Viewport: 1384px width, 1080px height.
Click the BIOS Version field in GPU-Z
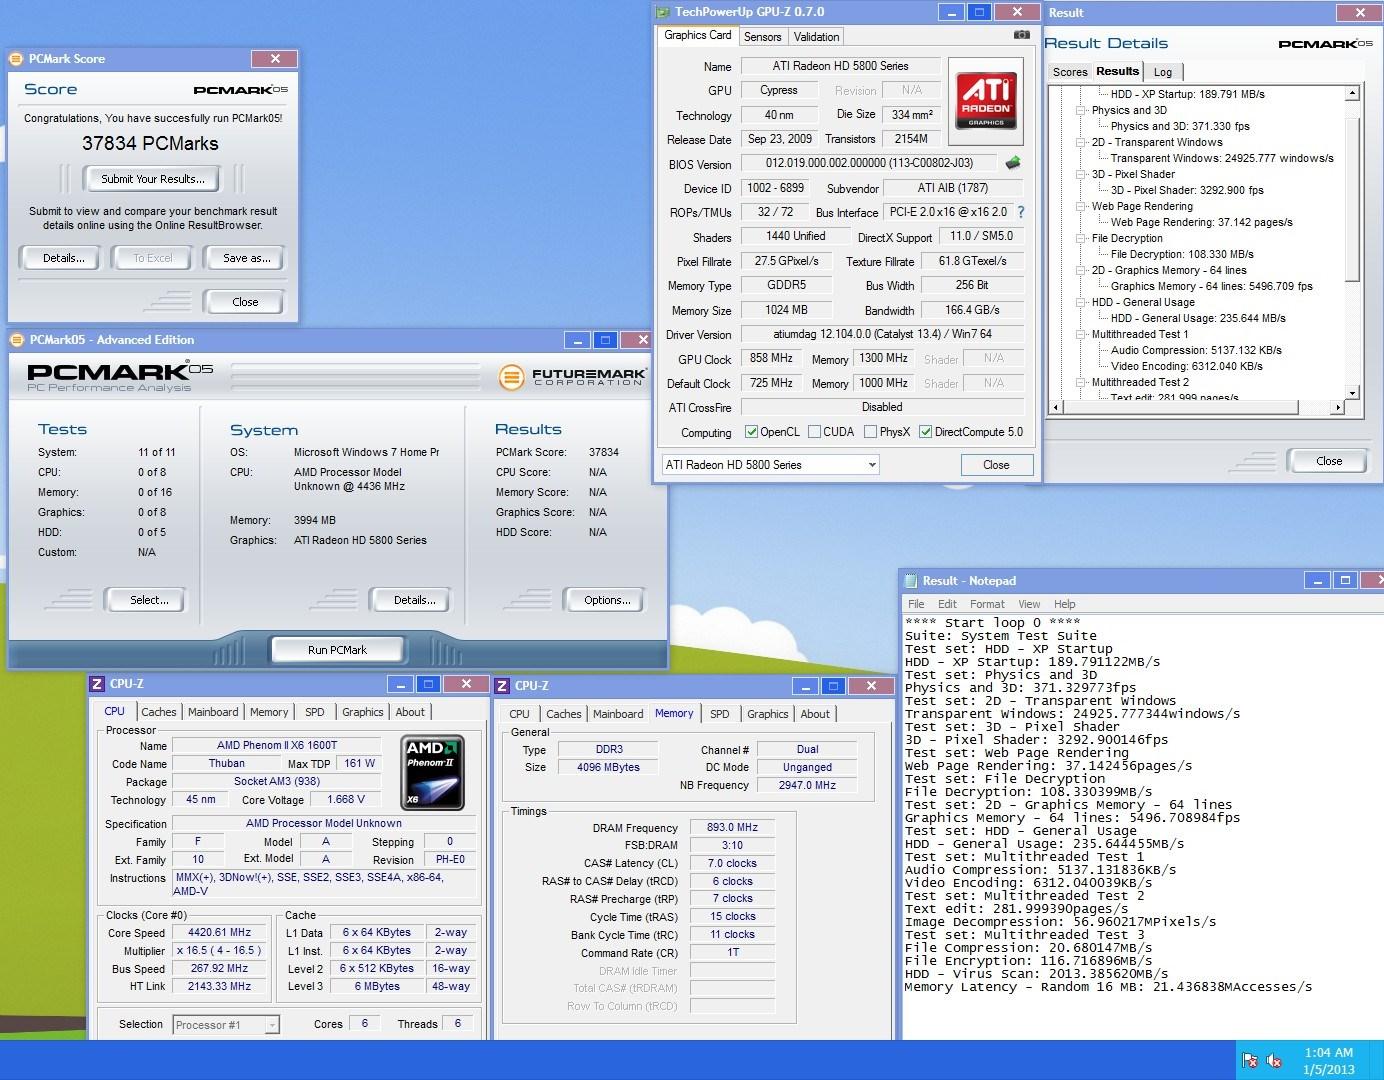[x=870, y=163]
